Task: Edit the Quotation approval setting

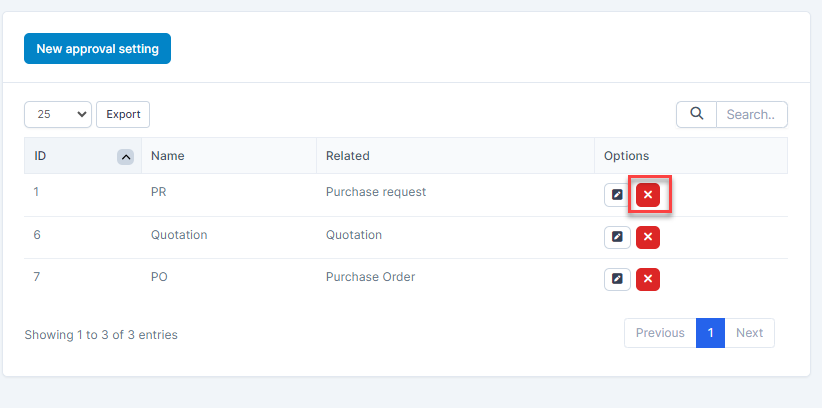Action: pyautogui.click(x=617, y=237)
